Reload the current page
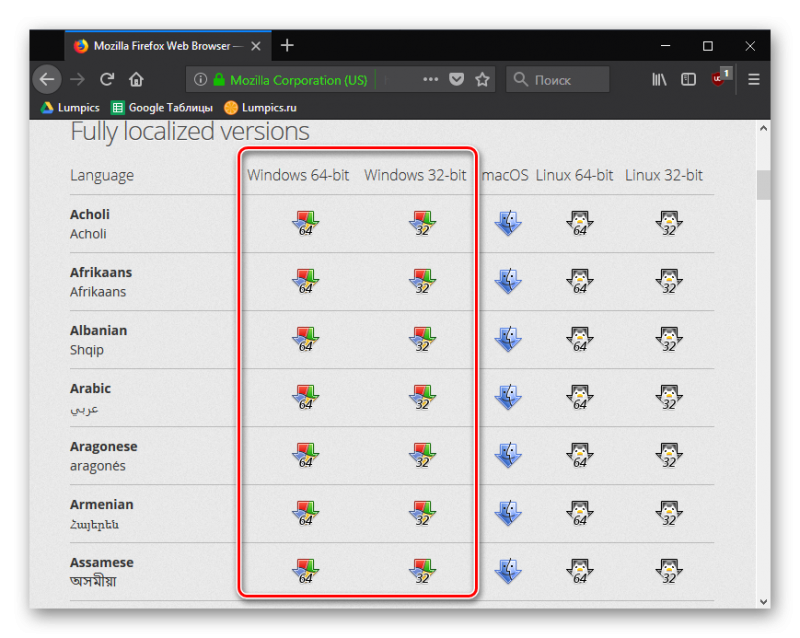This screenshot has width=800, height=638. pyautogui.click(x=107, y=80)
